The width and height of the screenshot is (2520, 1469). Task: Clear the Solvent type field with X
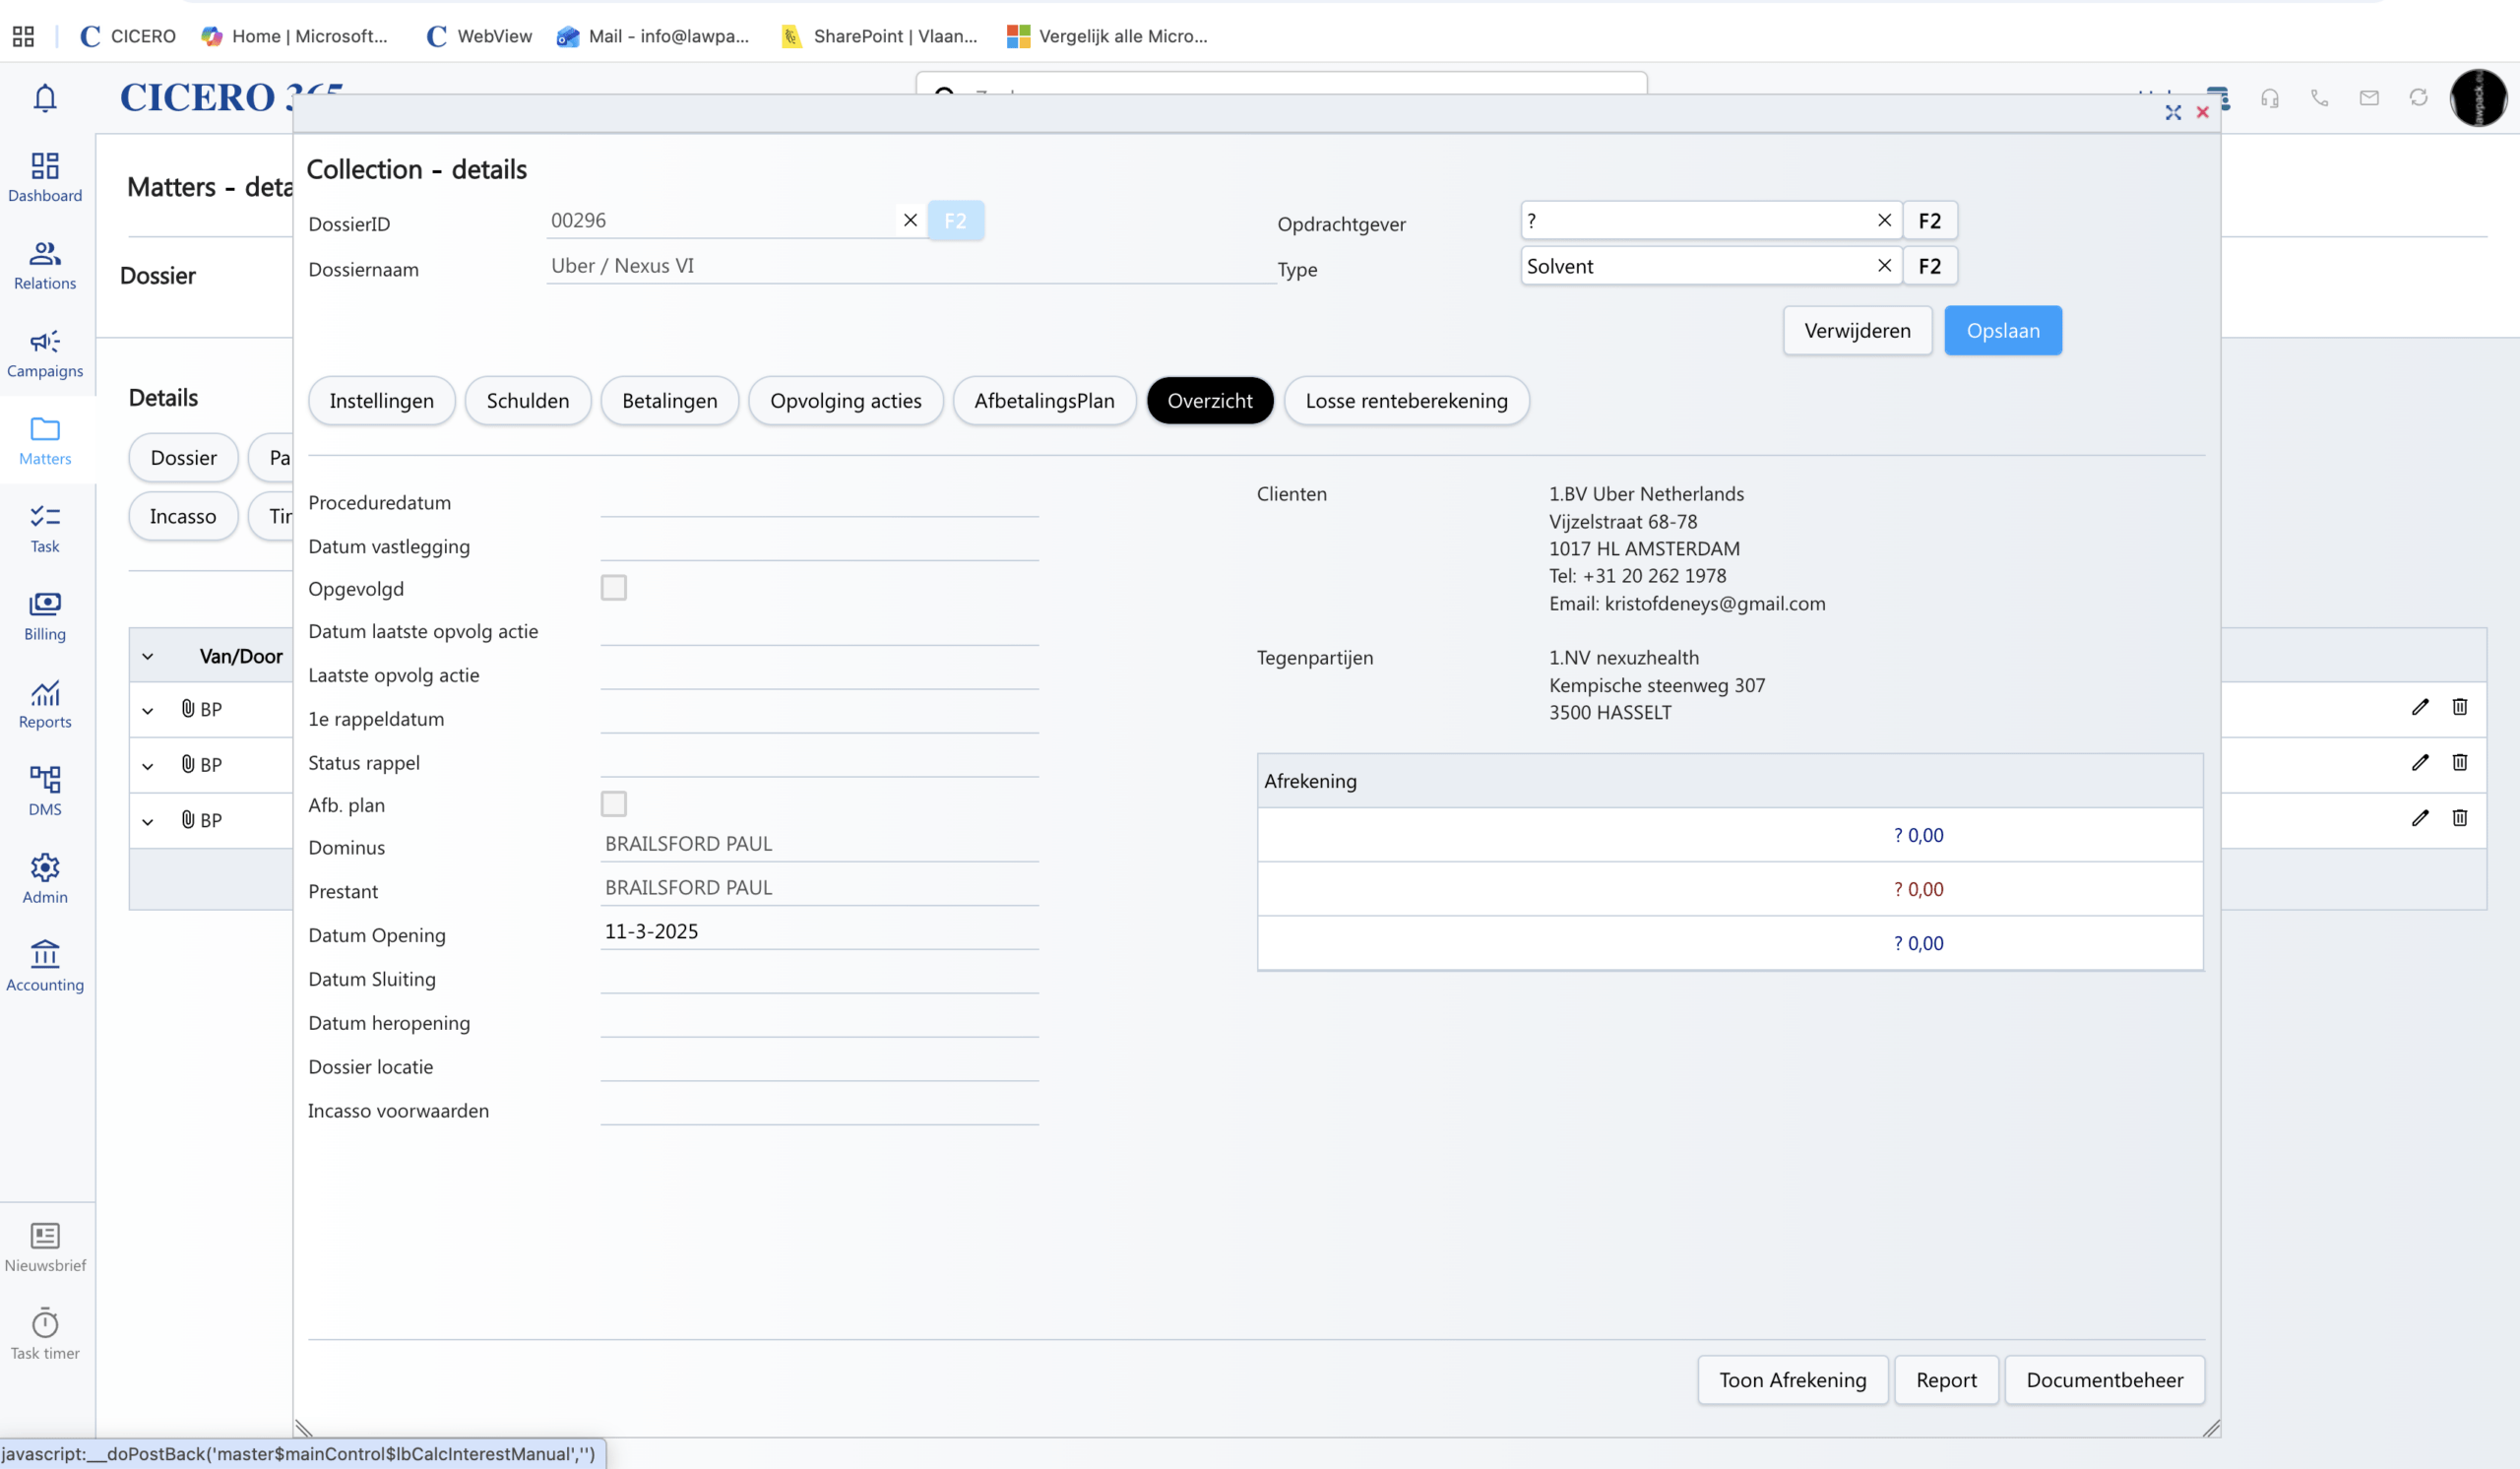tap(1884, 266)
